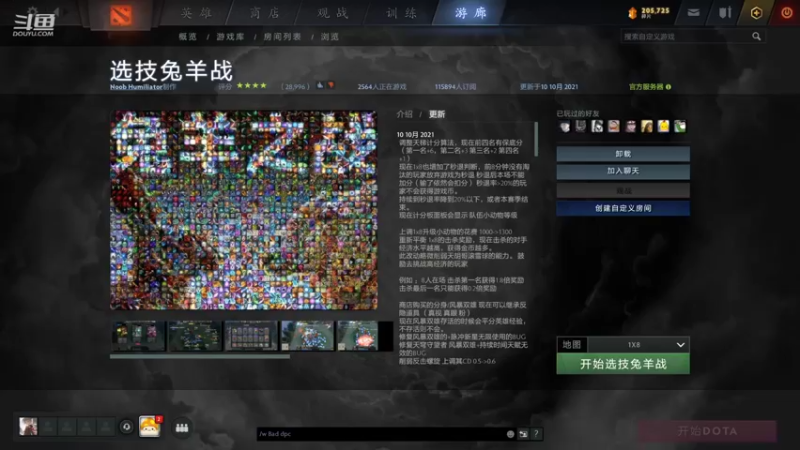Open the friends list people icon

(x=182, y=428)
